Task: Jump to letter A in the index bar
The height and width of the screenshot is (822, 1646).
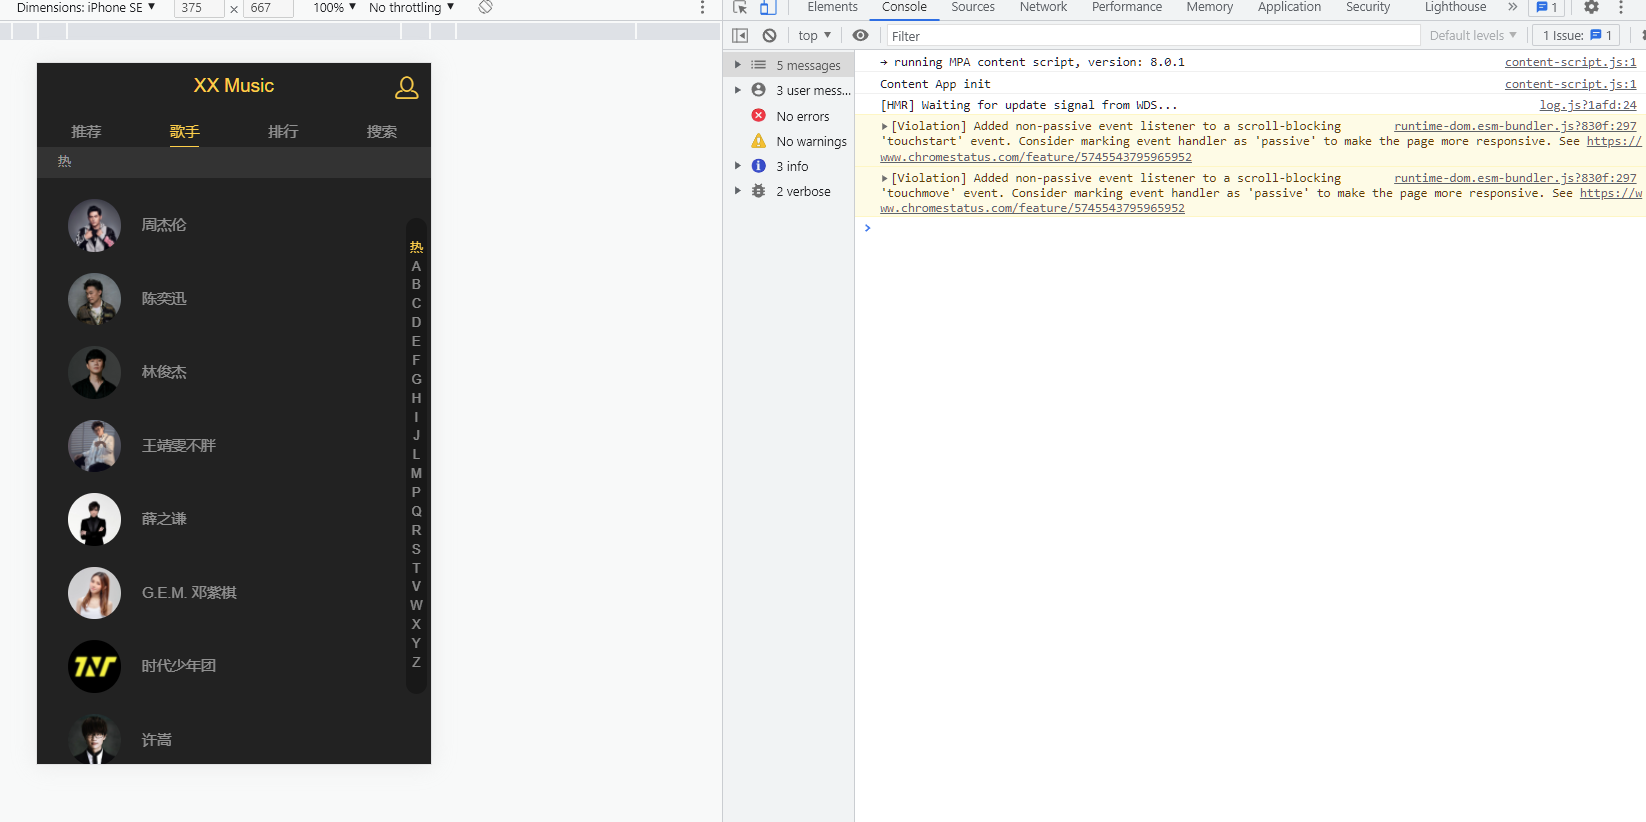Action: (416, 266)
